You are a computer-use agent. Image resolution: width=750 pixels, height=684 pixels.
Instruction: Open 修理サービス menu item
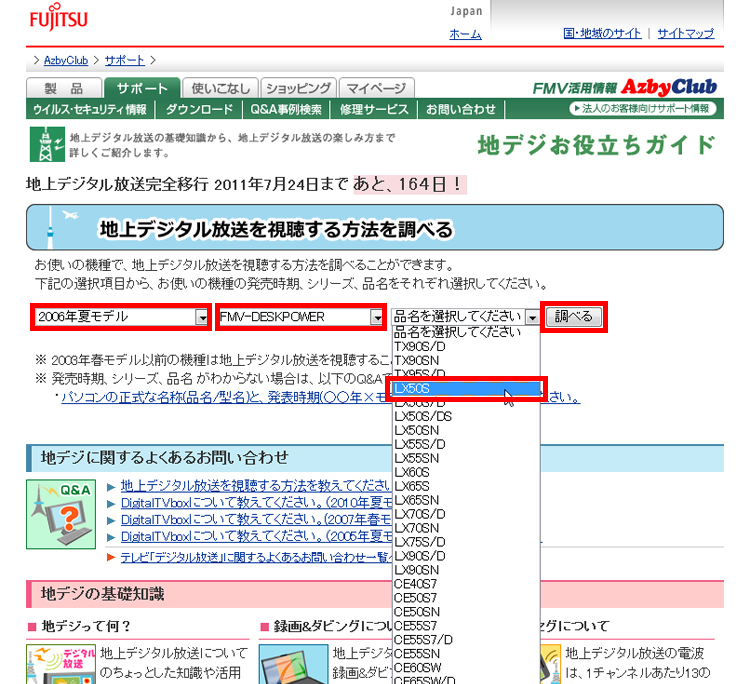[x=374, y=110]
